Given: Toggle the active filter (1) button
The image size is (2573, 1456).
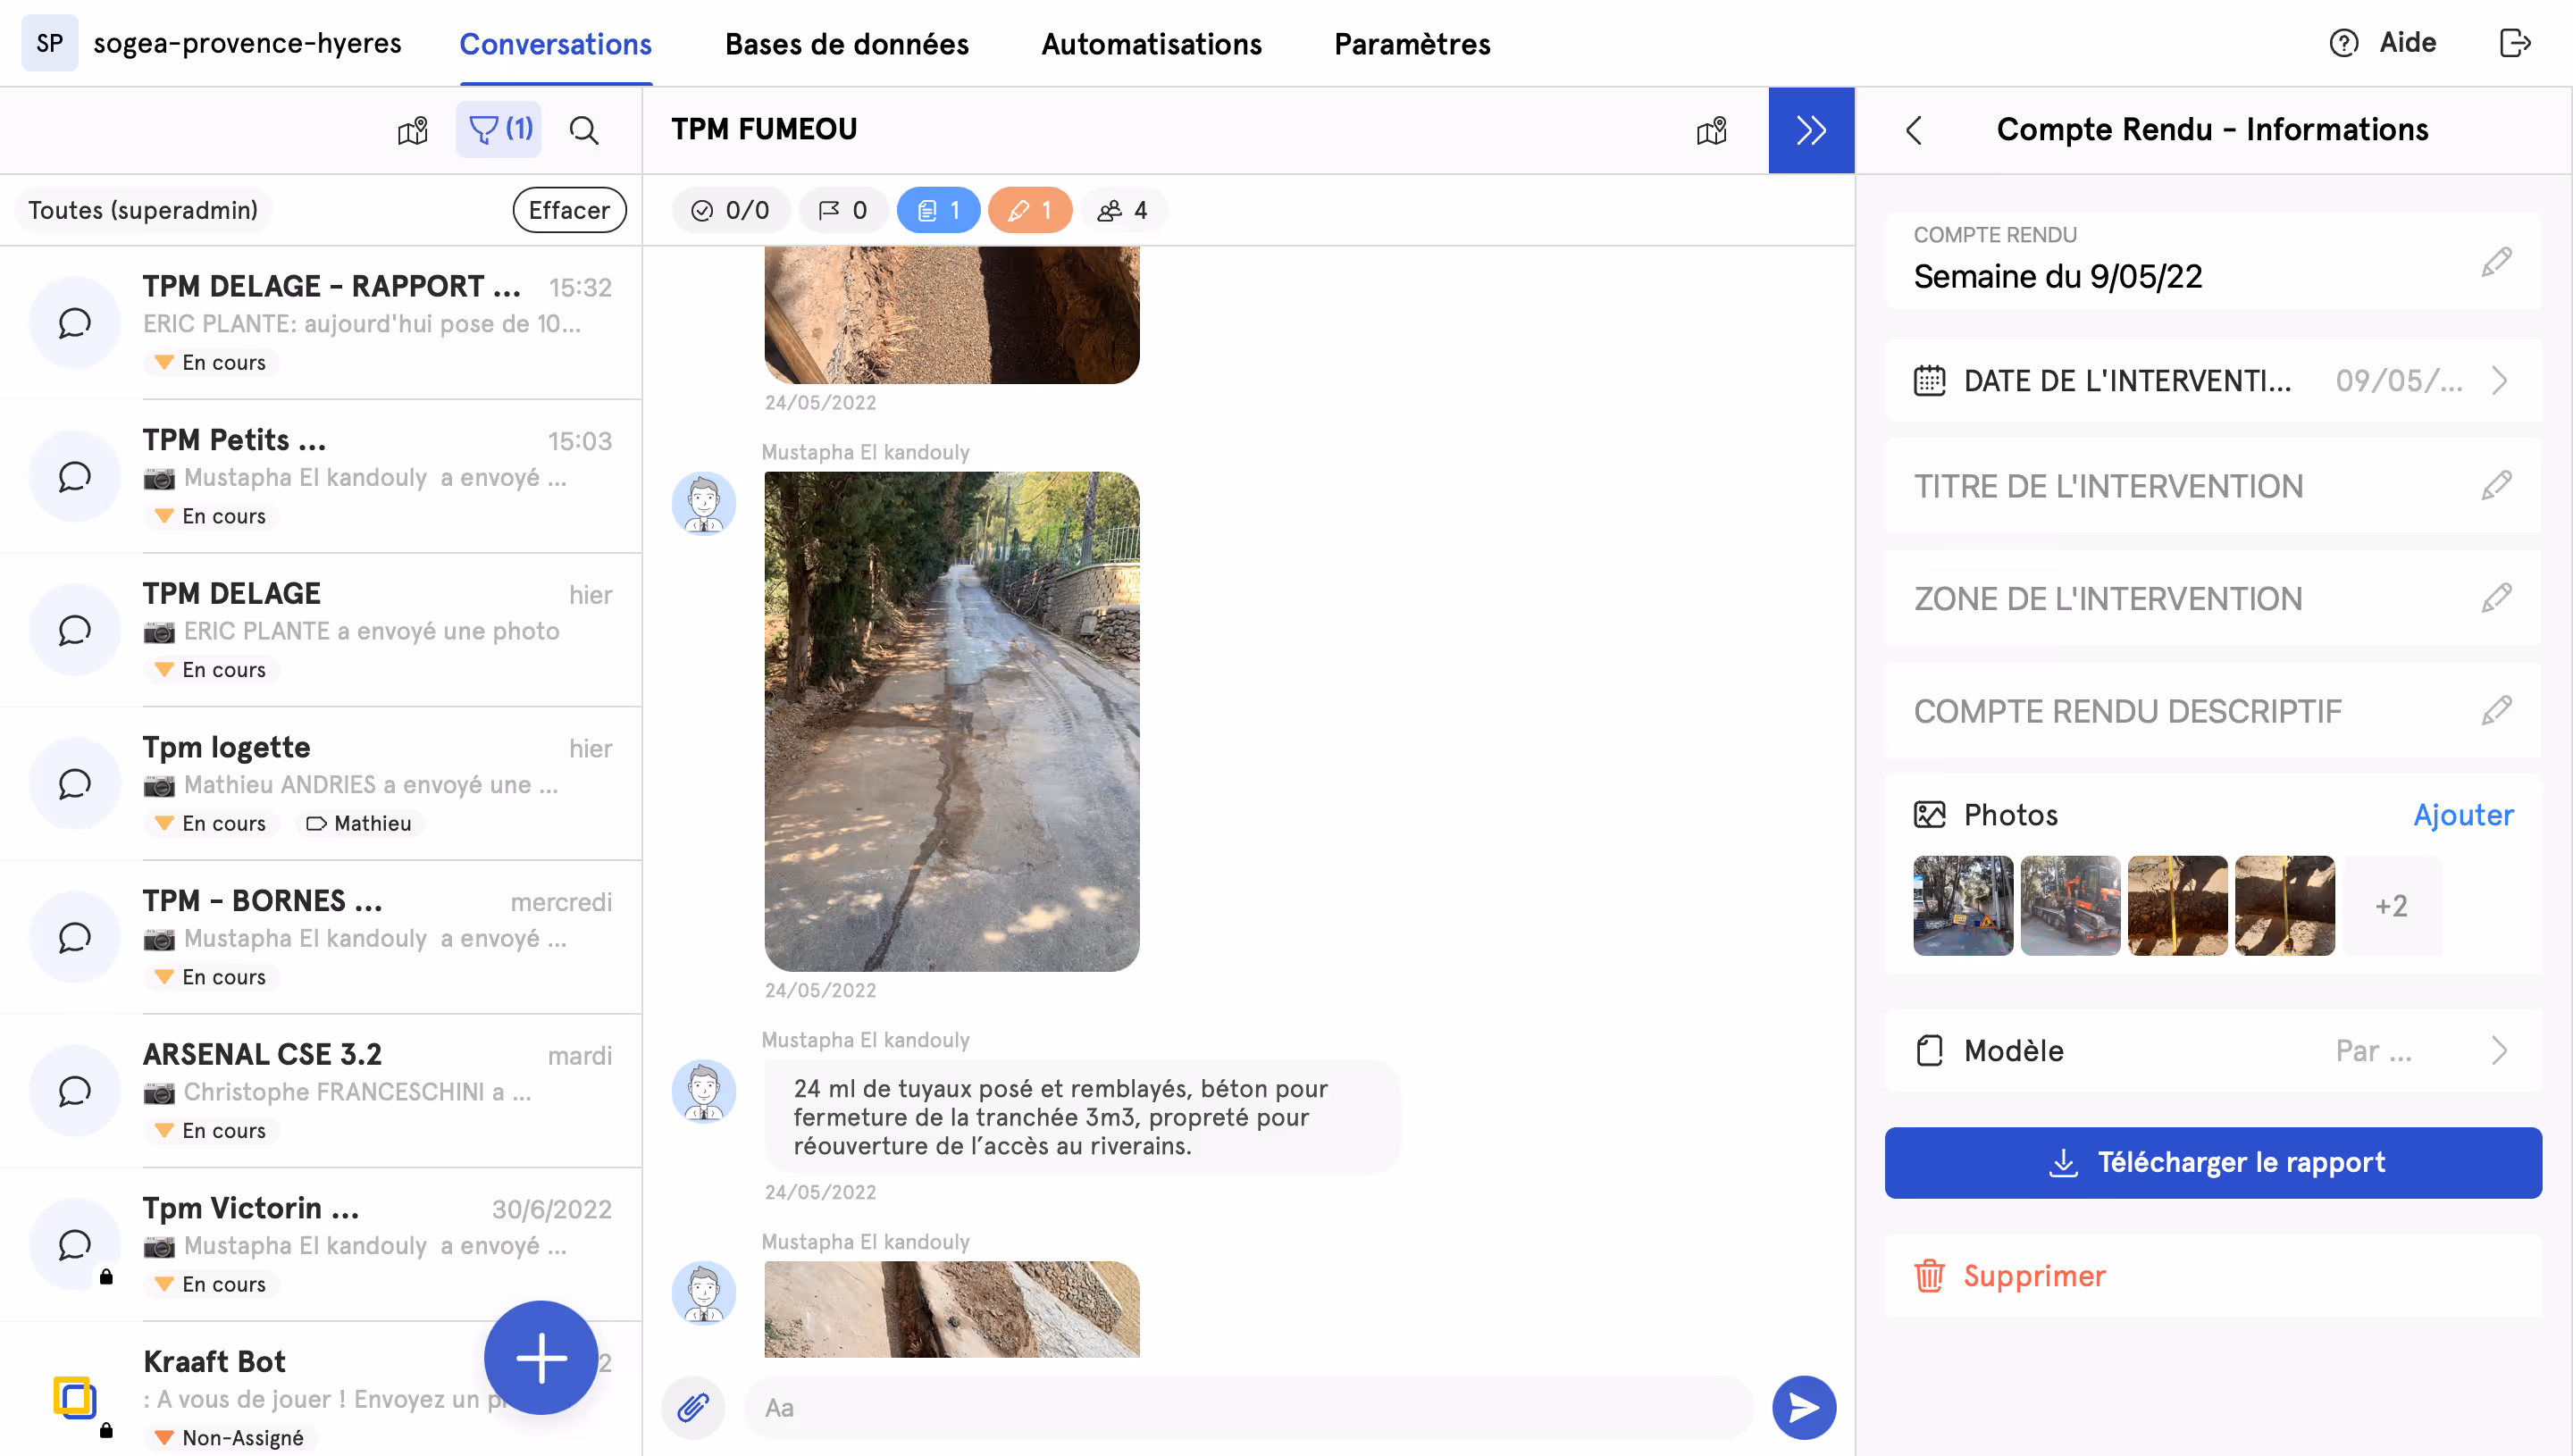Looking at the screenshot, I should click(x=499, y=130).
